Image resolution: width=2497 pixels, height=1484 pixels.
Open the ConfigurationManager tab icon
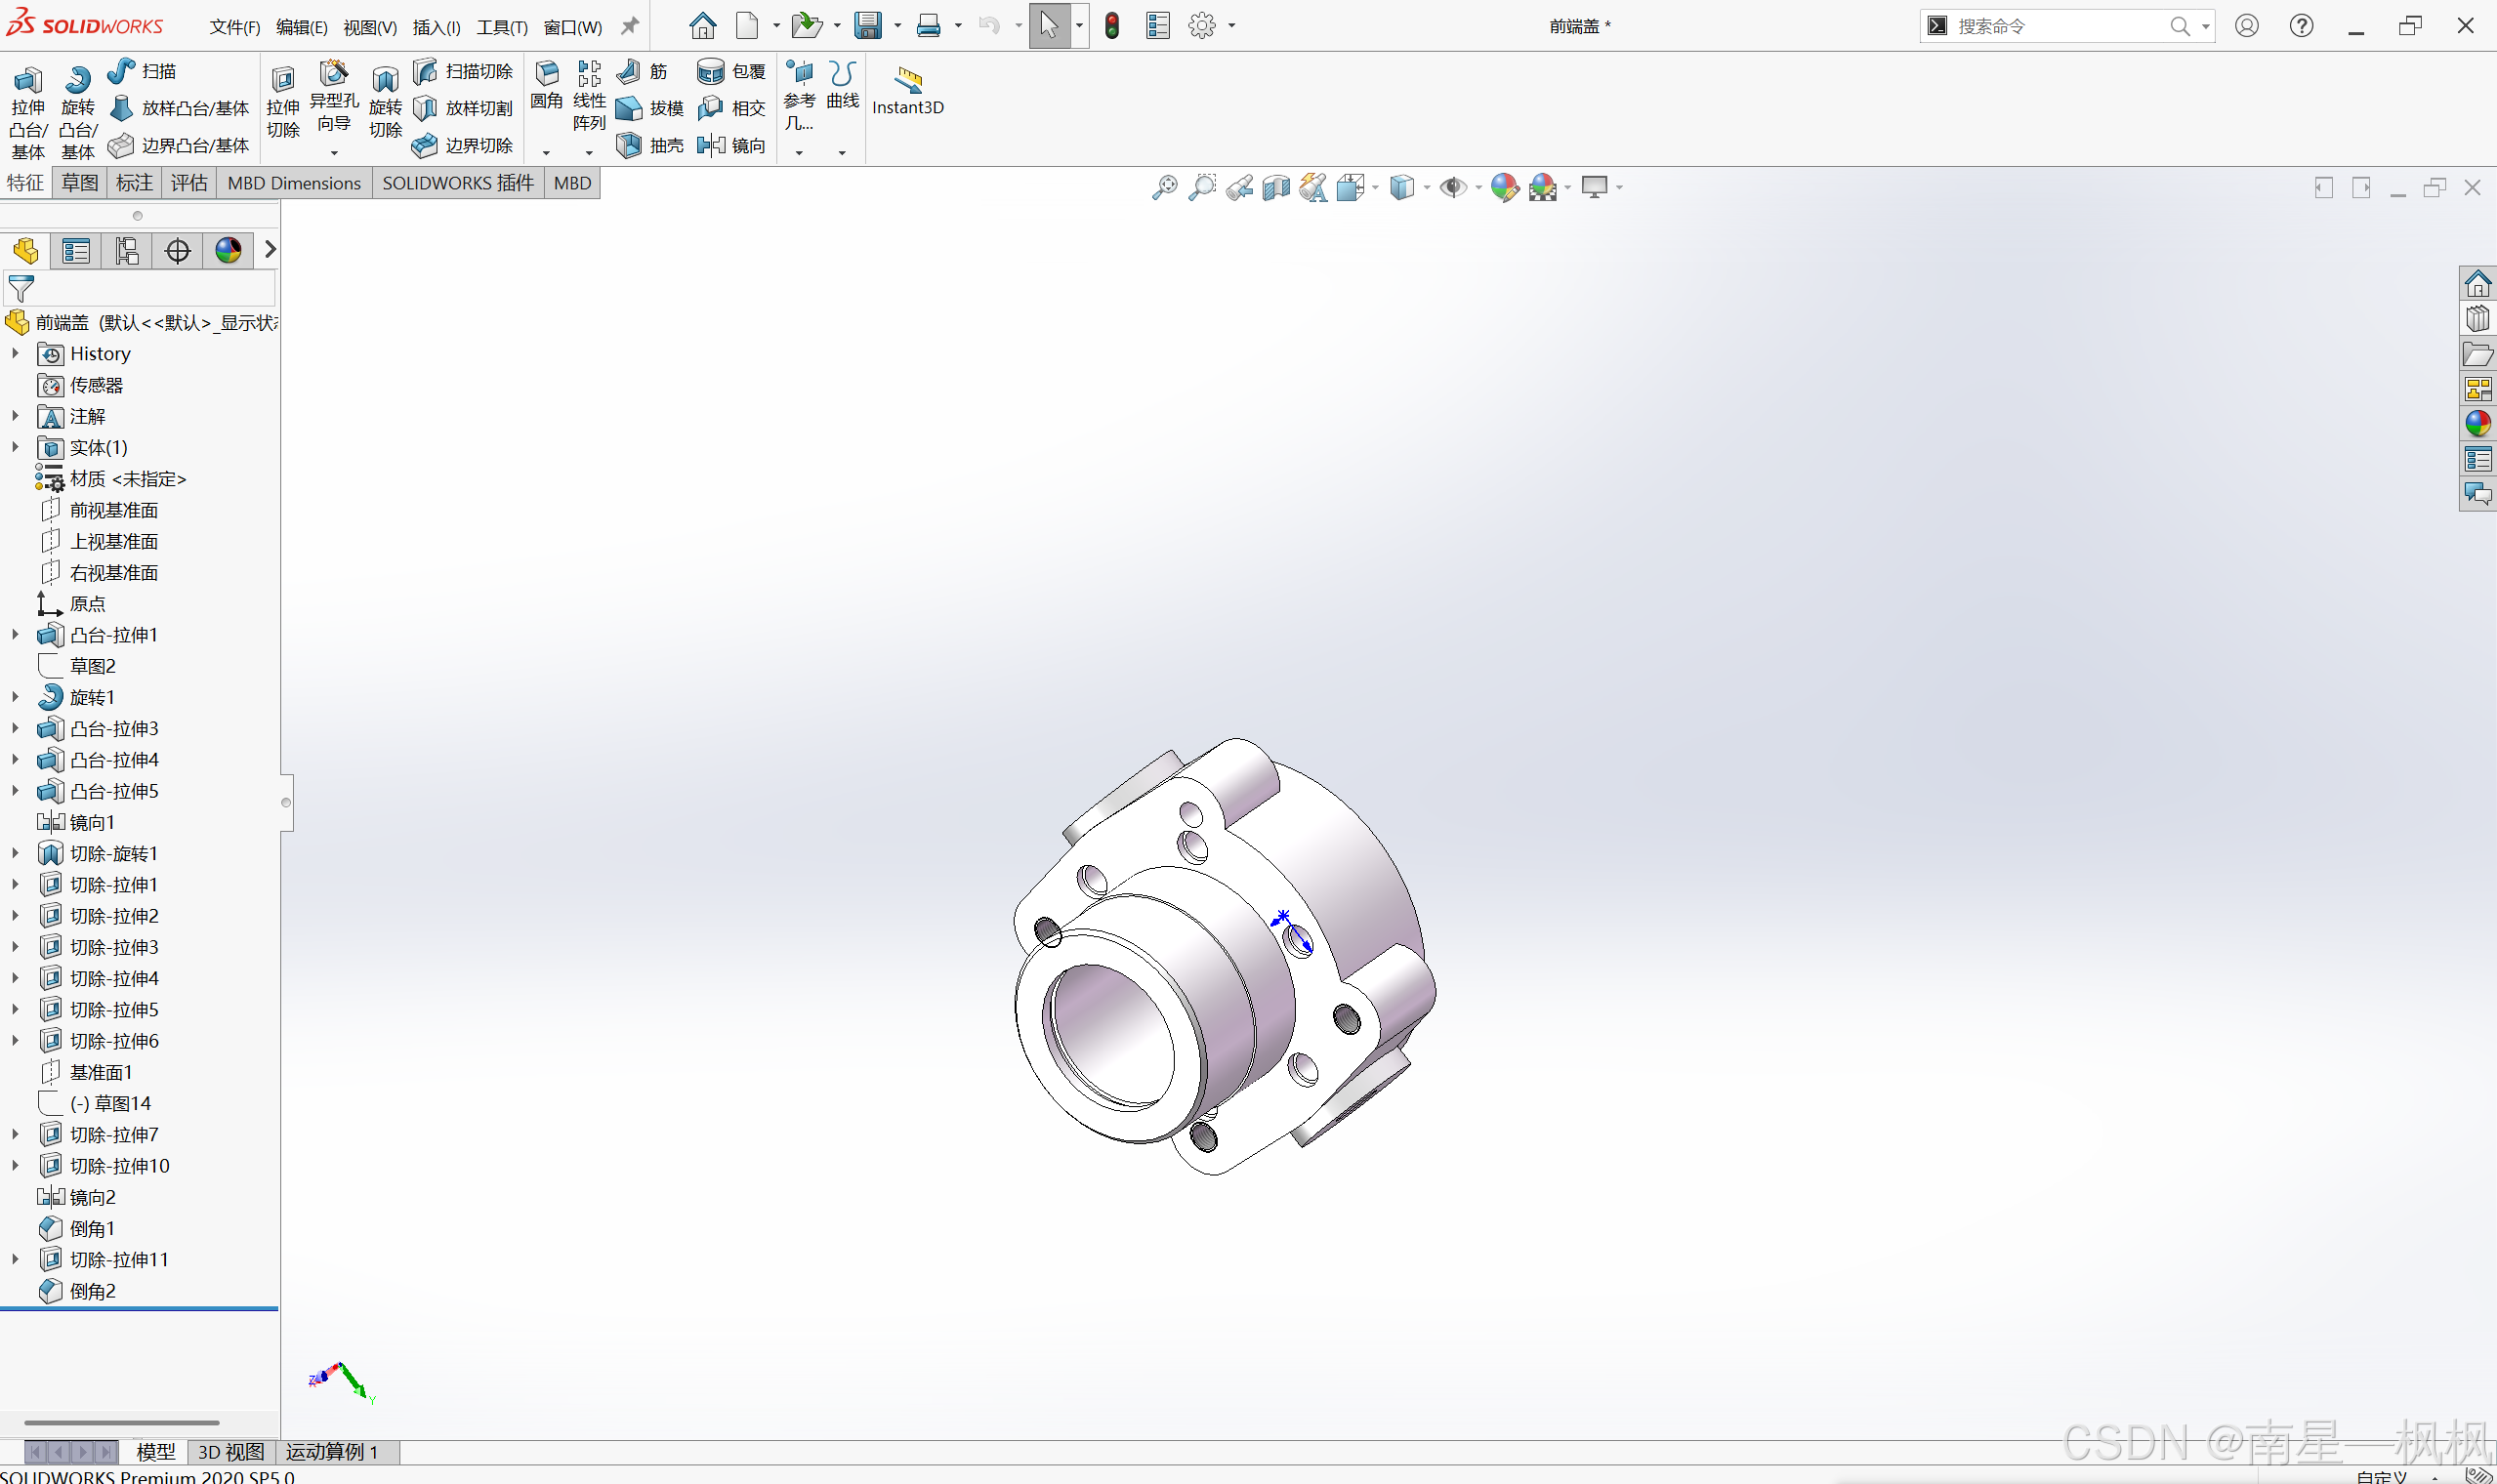coord(127,250)
